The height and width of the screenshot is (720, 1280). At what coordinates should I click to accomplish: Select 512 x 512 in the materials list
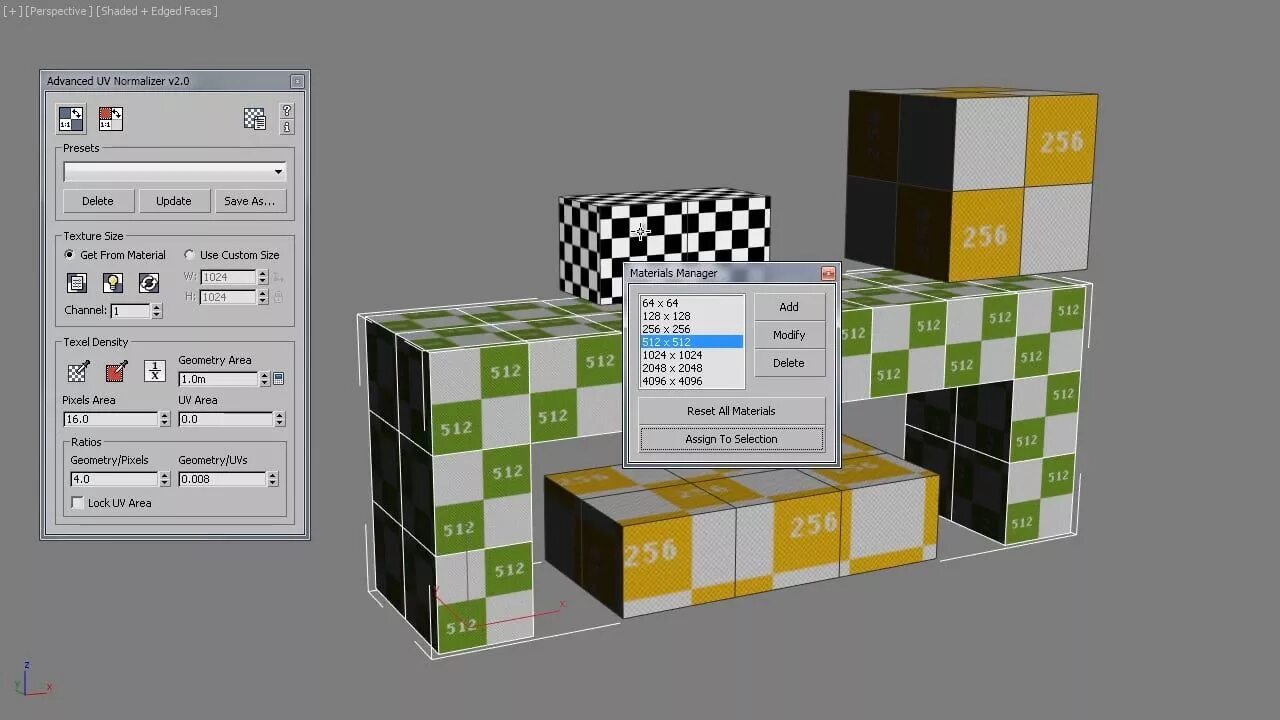(691, 342)
